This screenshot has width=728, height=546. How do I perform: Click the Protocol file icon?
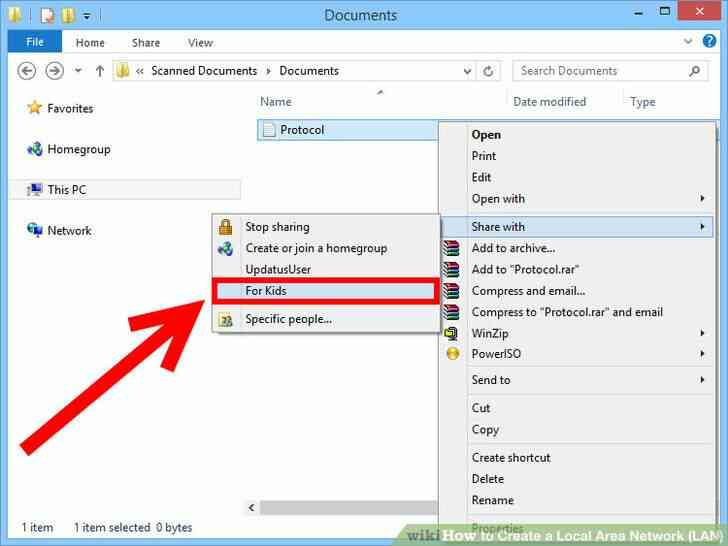click(269, 130)
